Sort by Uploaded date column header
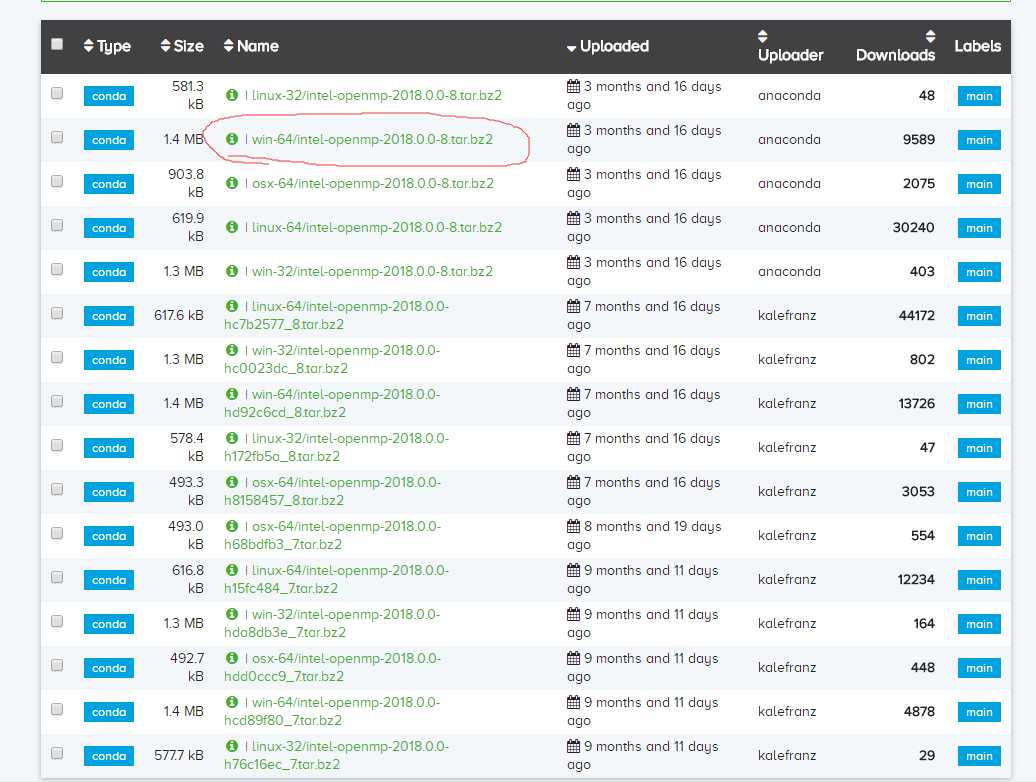 click(608, 46)
